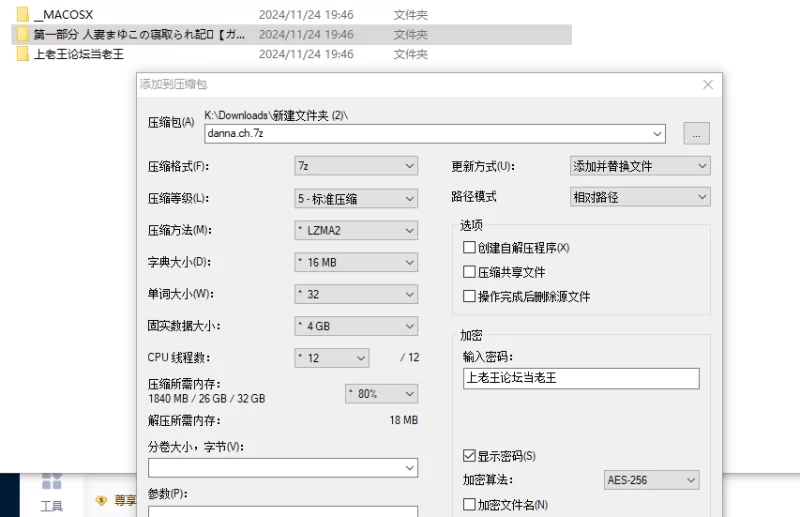Viewport: 800px width, 517px height.
Task: Click the date of the _MACOSX row
Action: (306, 15)
